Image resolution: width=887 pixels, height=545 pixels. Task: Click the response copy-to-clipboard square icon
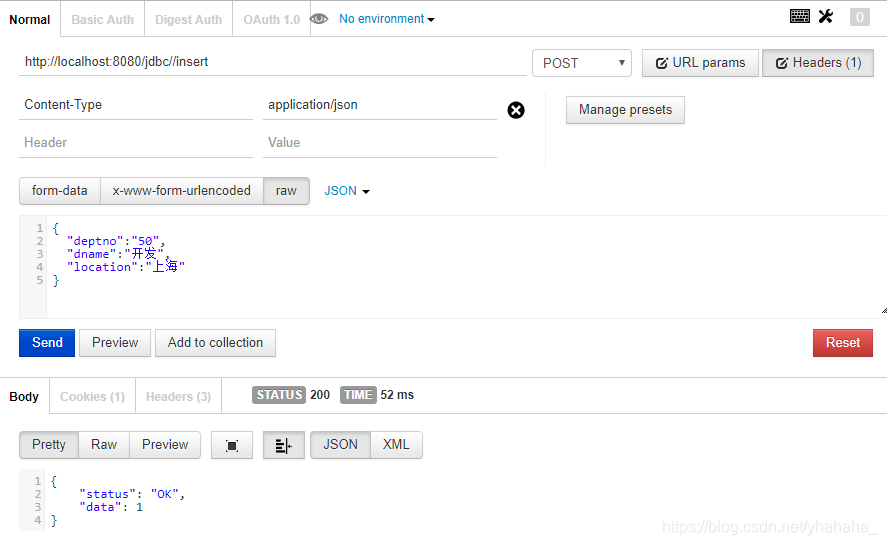tap(232, 445)
